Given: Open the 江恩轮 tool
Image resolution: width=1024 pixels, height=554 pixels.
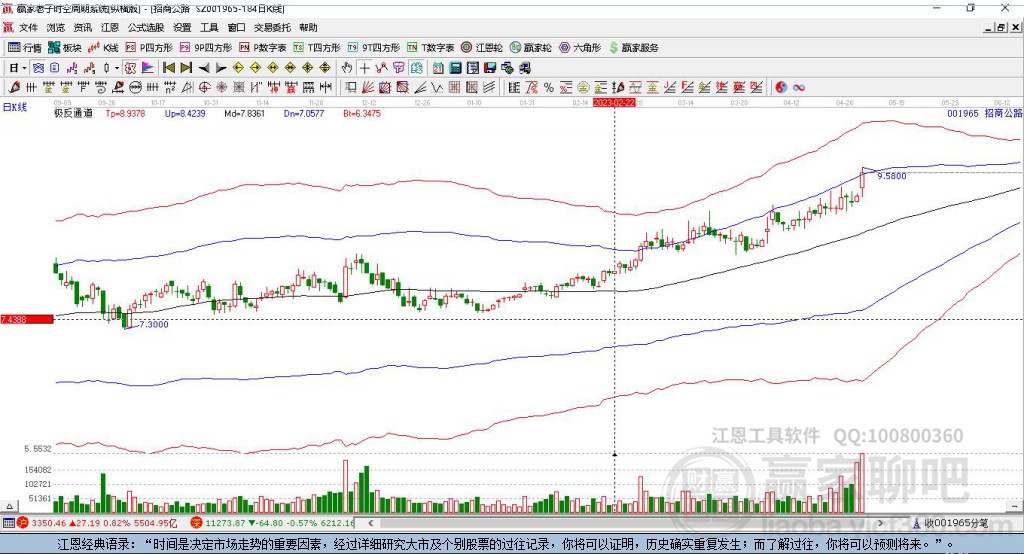Looking at the screenshot, I should [x=482, y=48].
